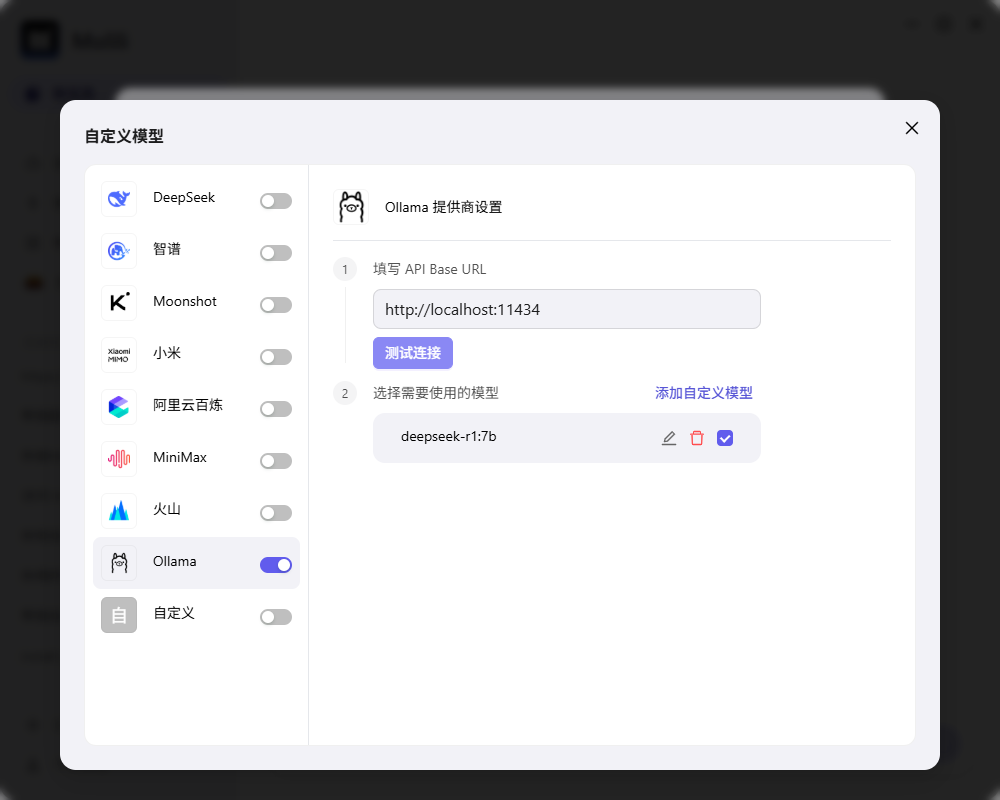Viewport: 1000px width, 800px height.
Task: Click the DeepSeek whale logo icon
Action: [119, 199]
